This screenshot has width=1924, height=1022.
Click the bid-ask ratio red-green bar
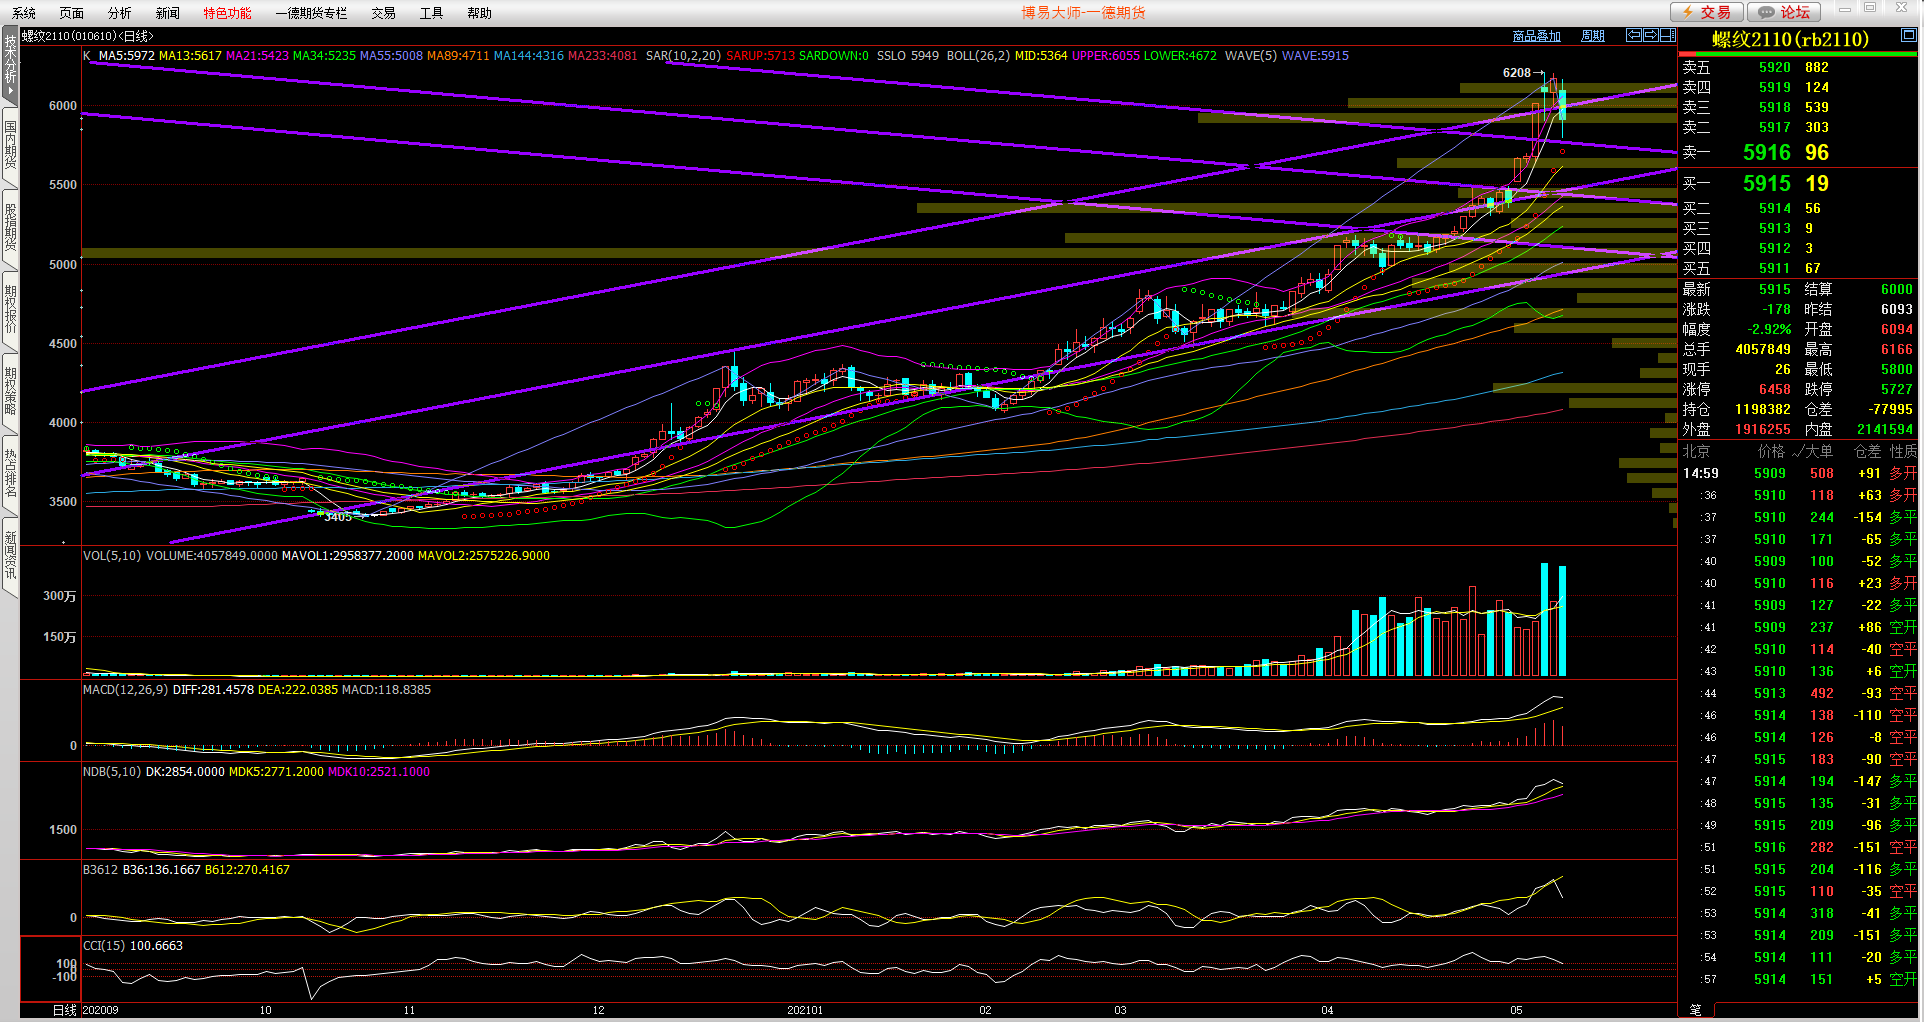(1798, 55)
